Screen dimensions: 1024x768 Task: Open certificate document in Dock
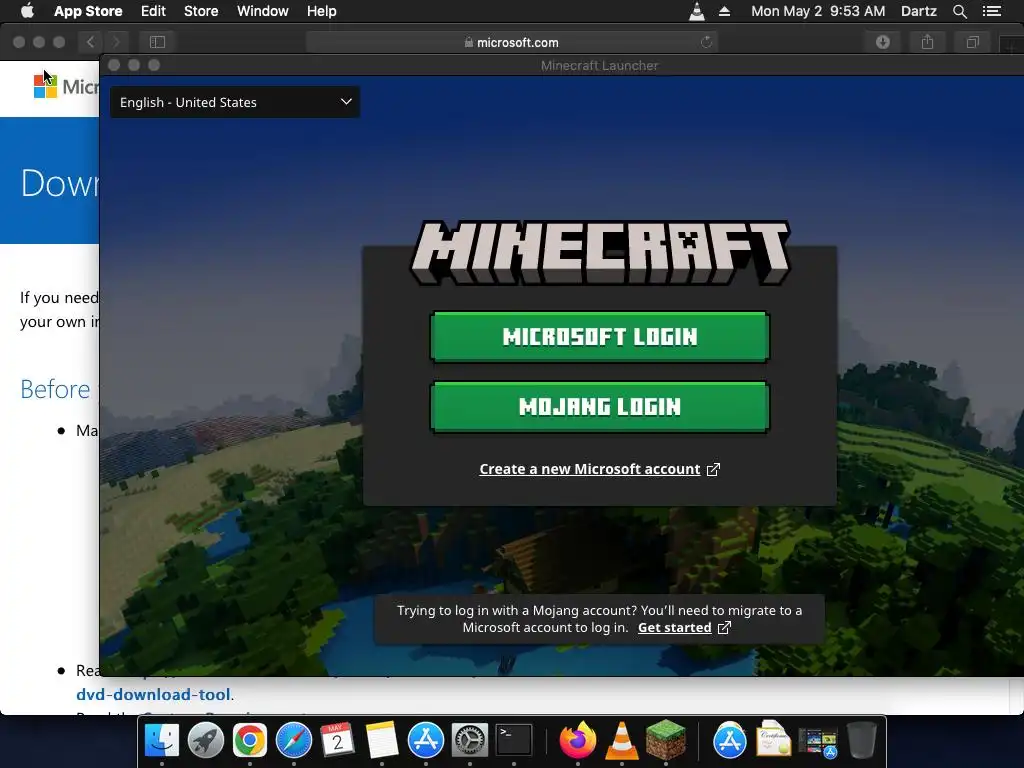773,739
